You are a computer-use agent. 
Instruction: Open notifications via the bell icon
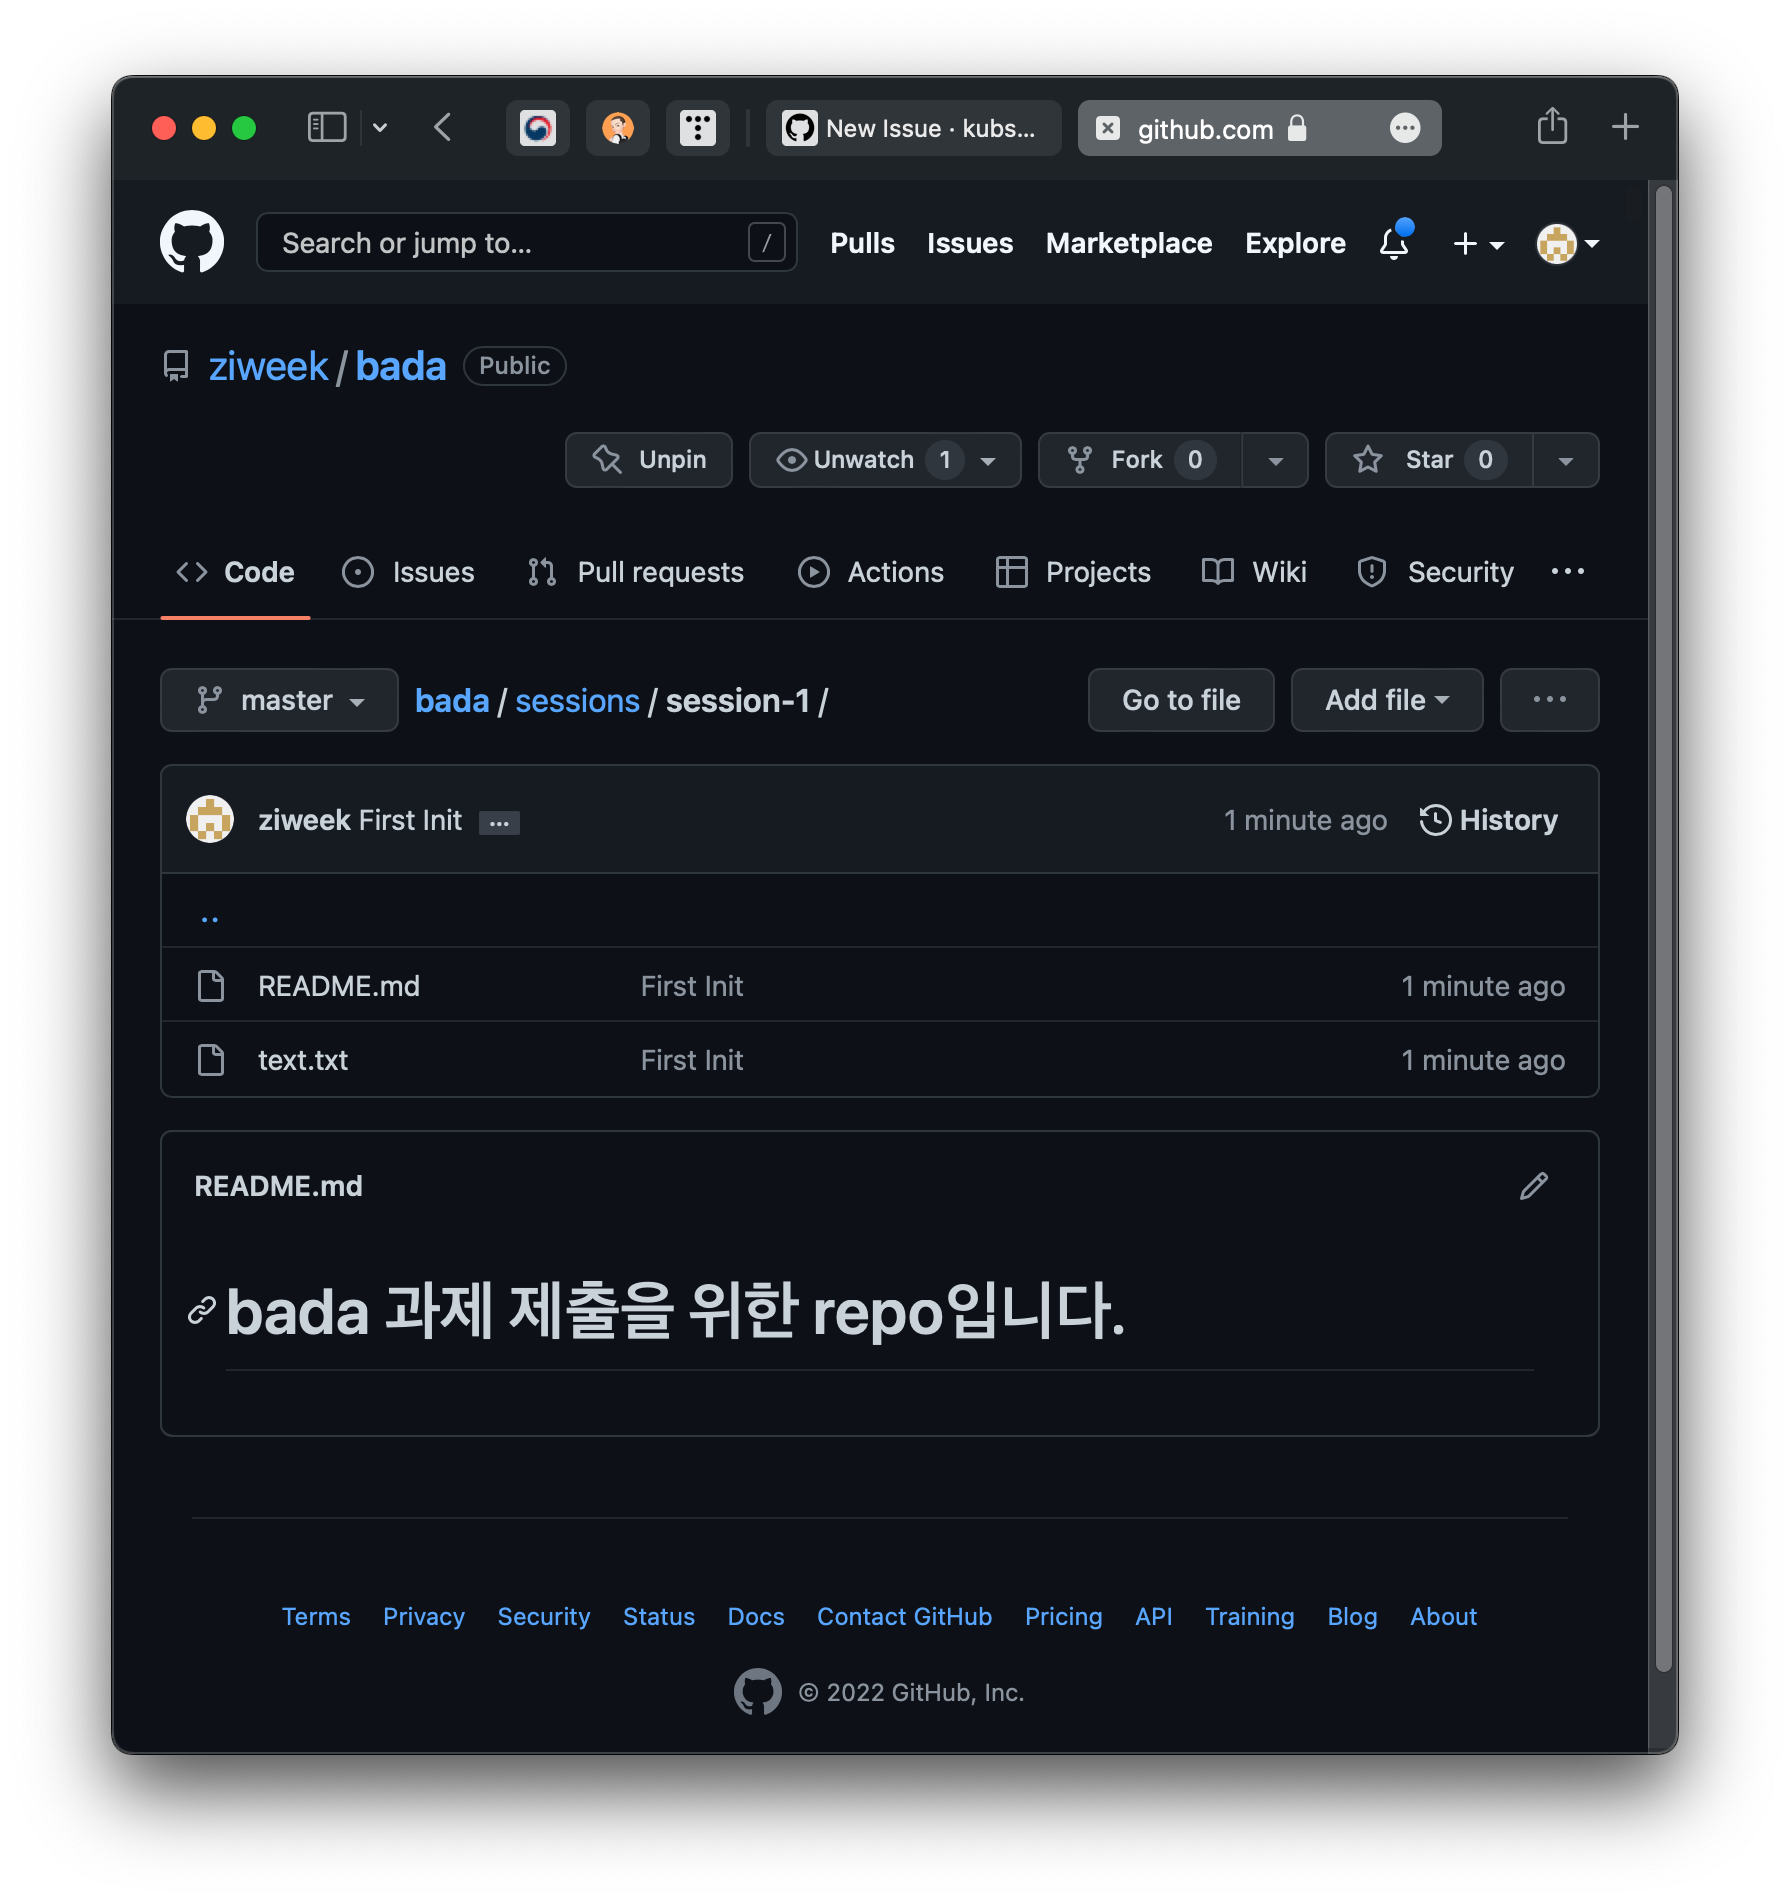[x=1391, y=243]
